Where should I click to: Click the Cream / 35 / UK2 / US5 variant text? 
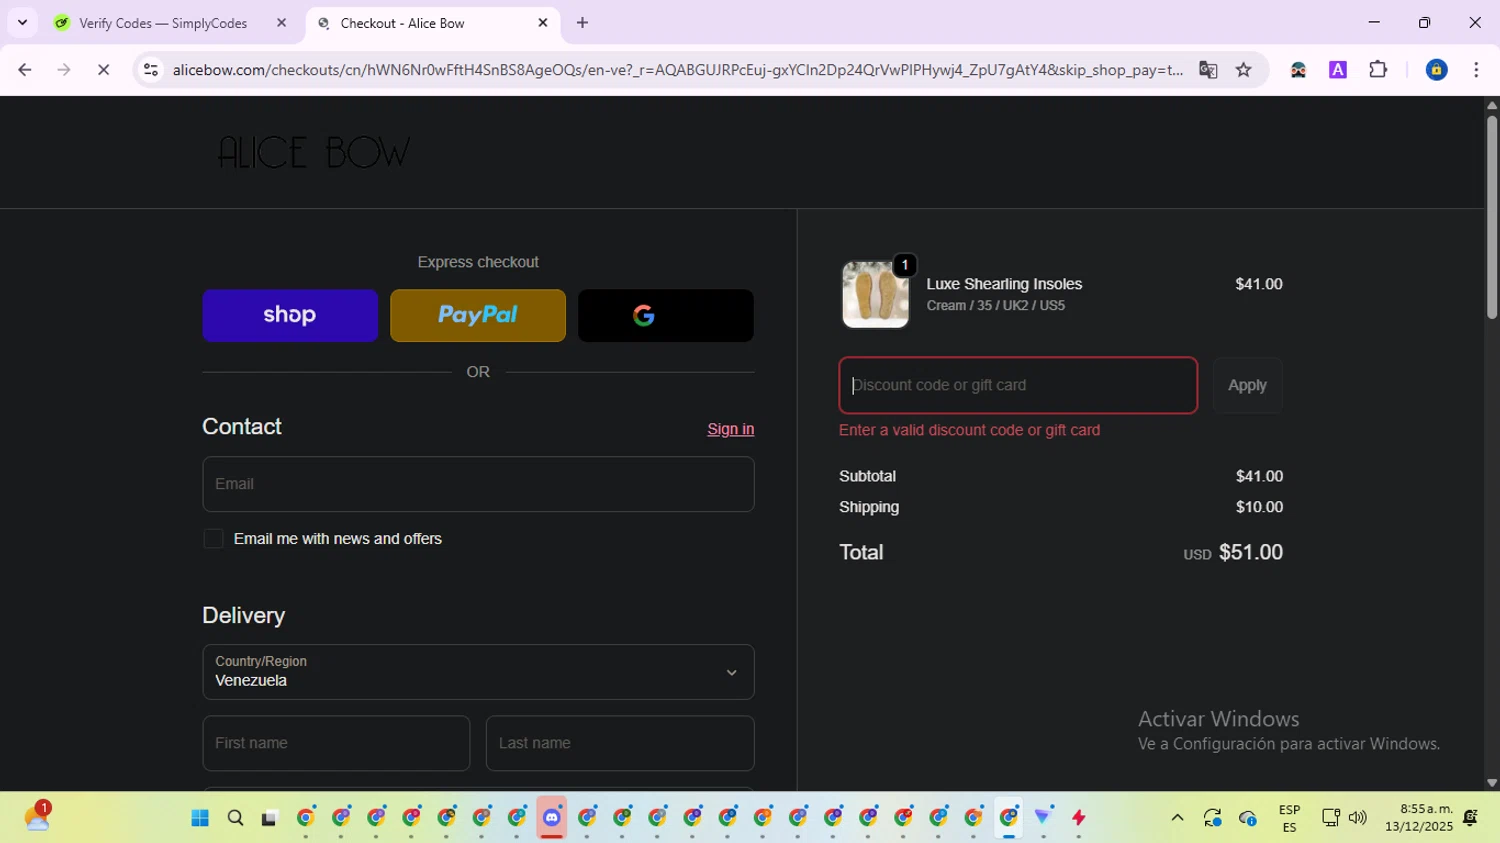pyautogui.click(x=996, y=306)
